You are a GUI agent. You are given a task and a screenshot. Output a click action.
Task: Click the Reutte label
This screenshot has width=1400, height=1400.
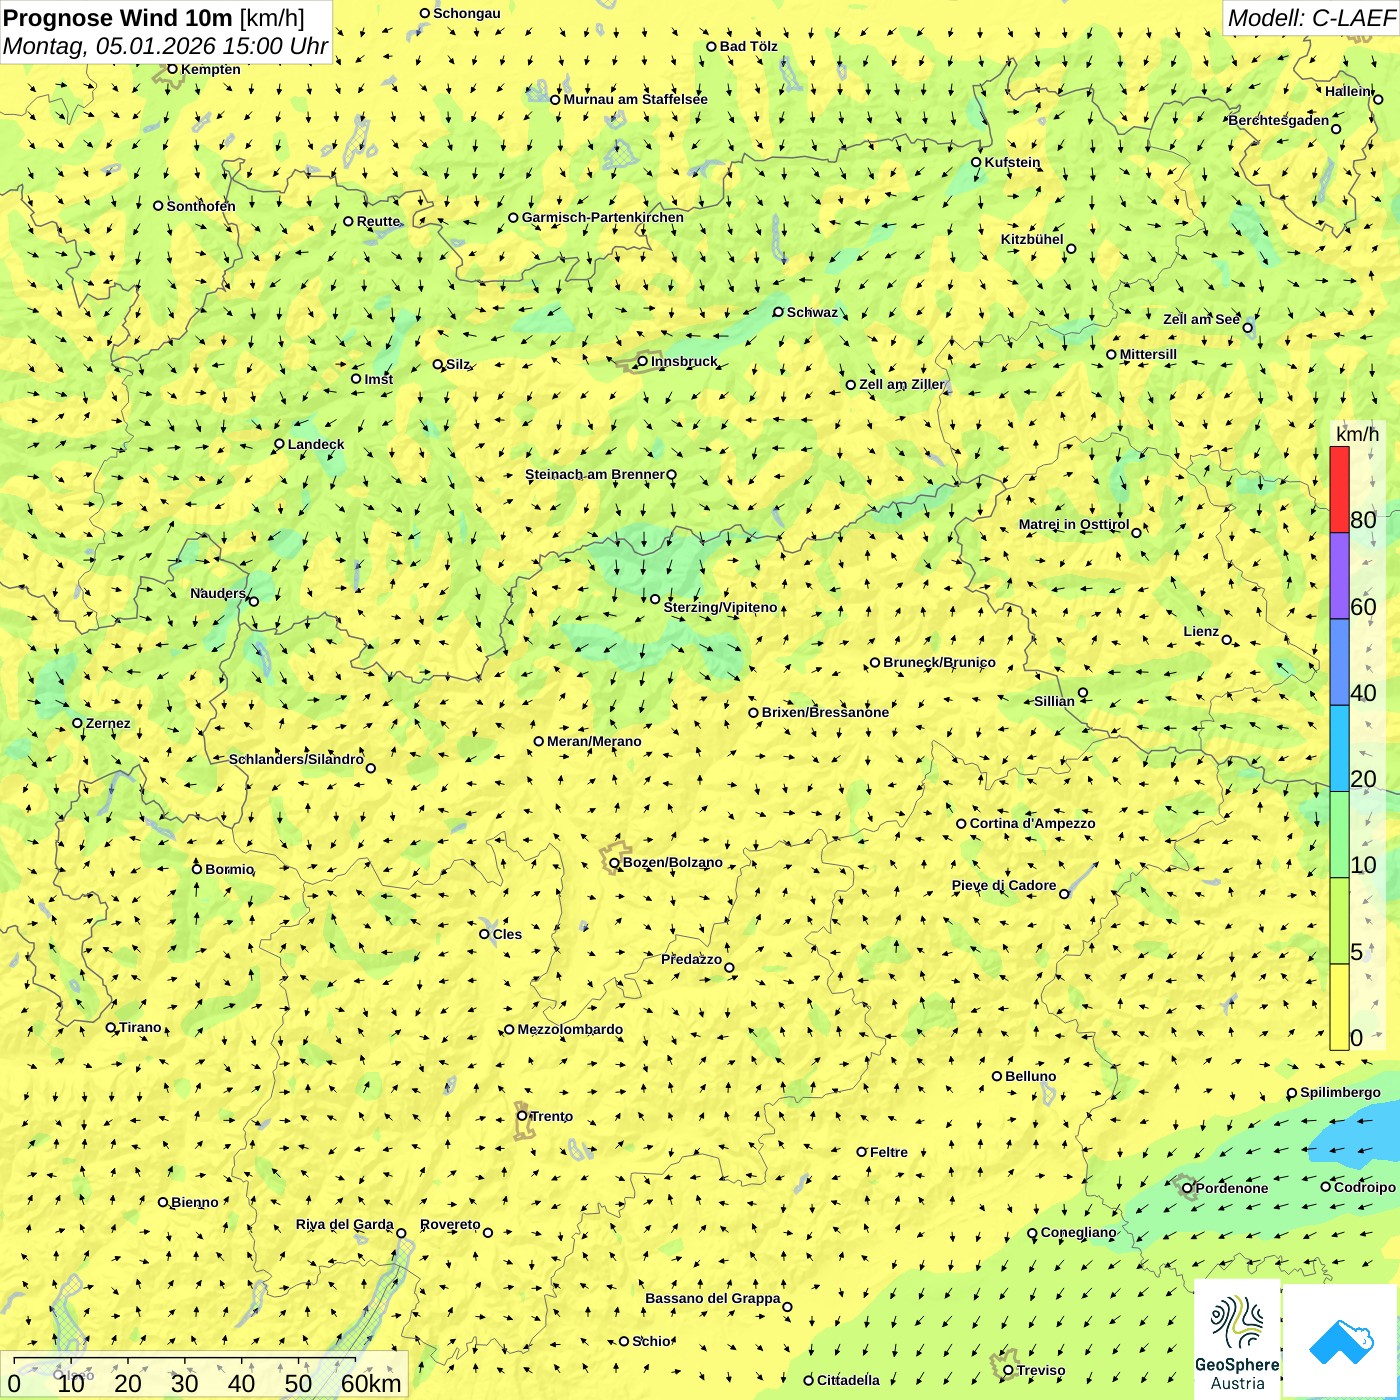378,221
